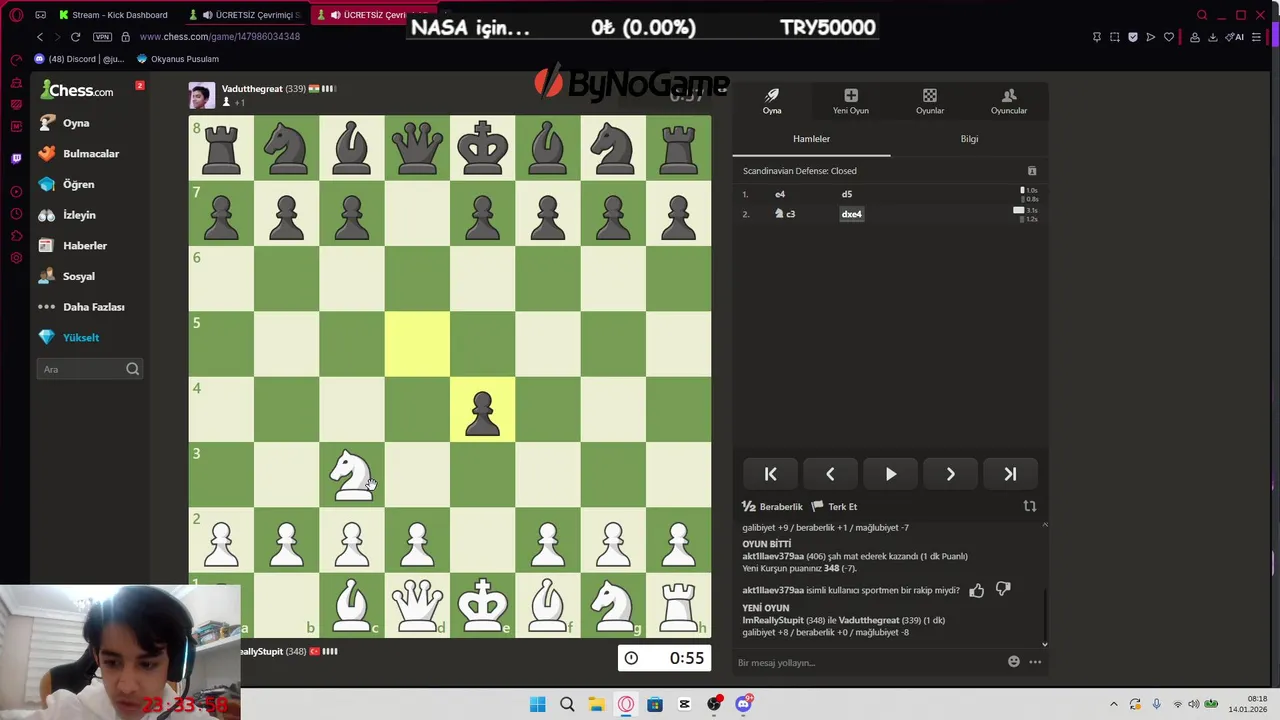Click the browser snapshot icon

tap(1115, 37)
